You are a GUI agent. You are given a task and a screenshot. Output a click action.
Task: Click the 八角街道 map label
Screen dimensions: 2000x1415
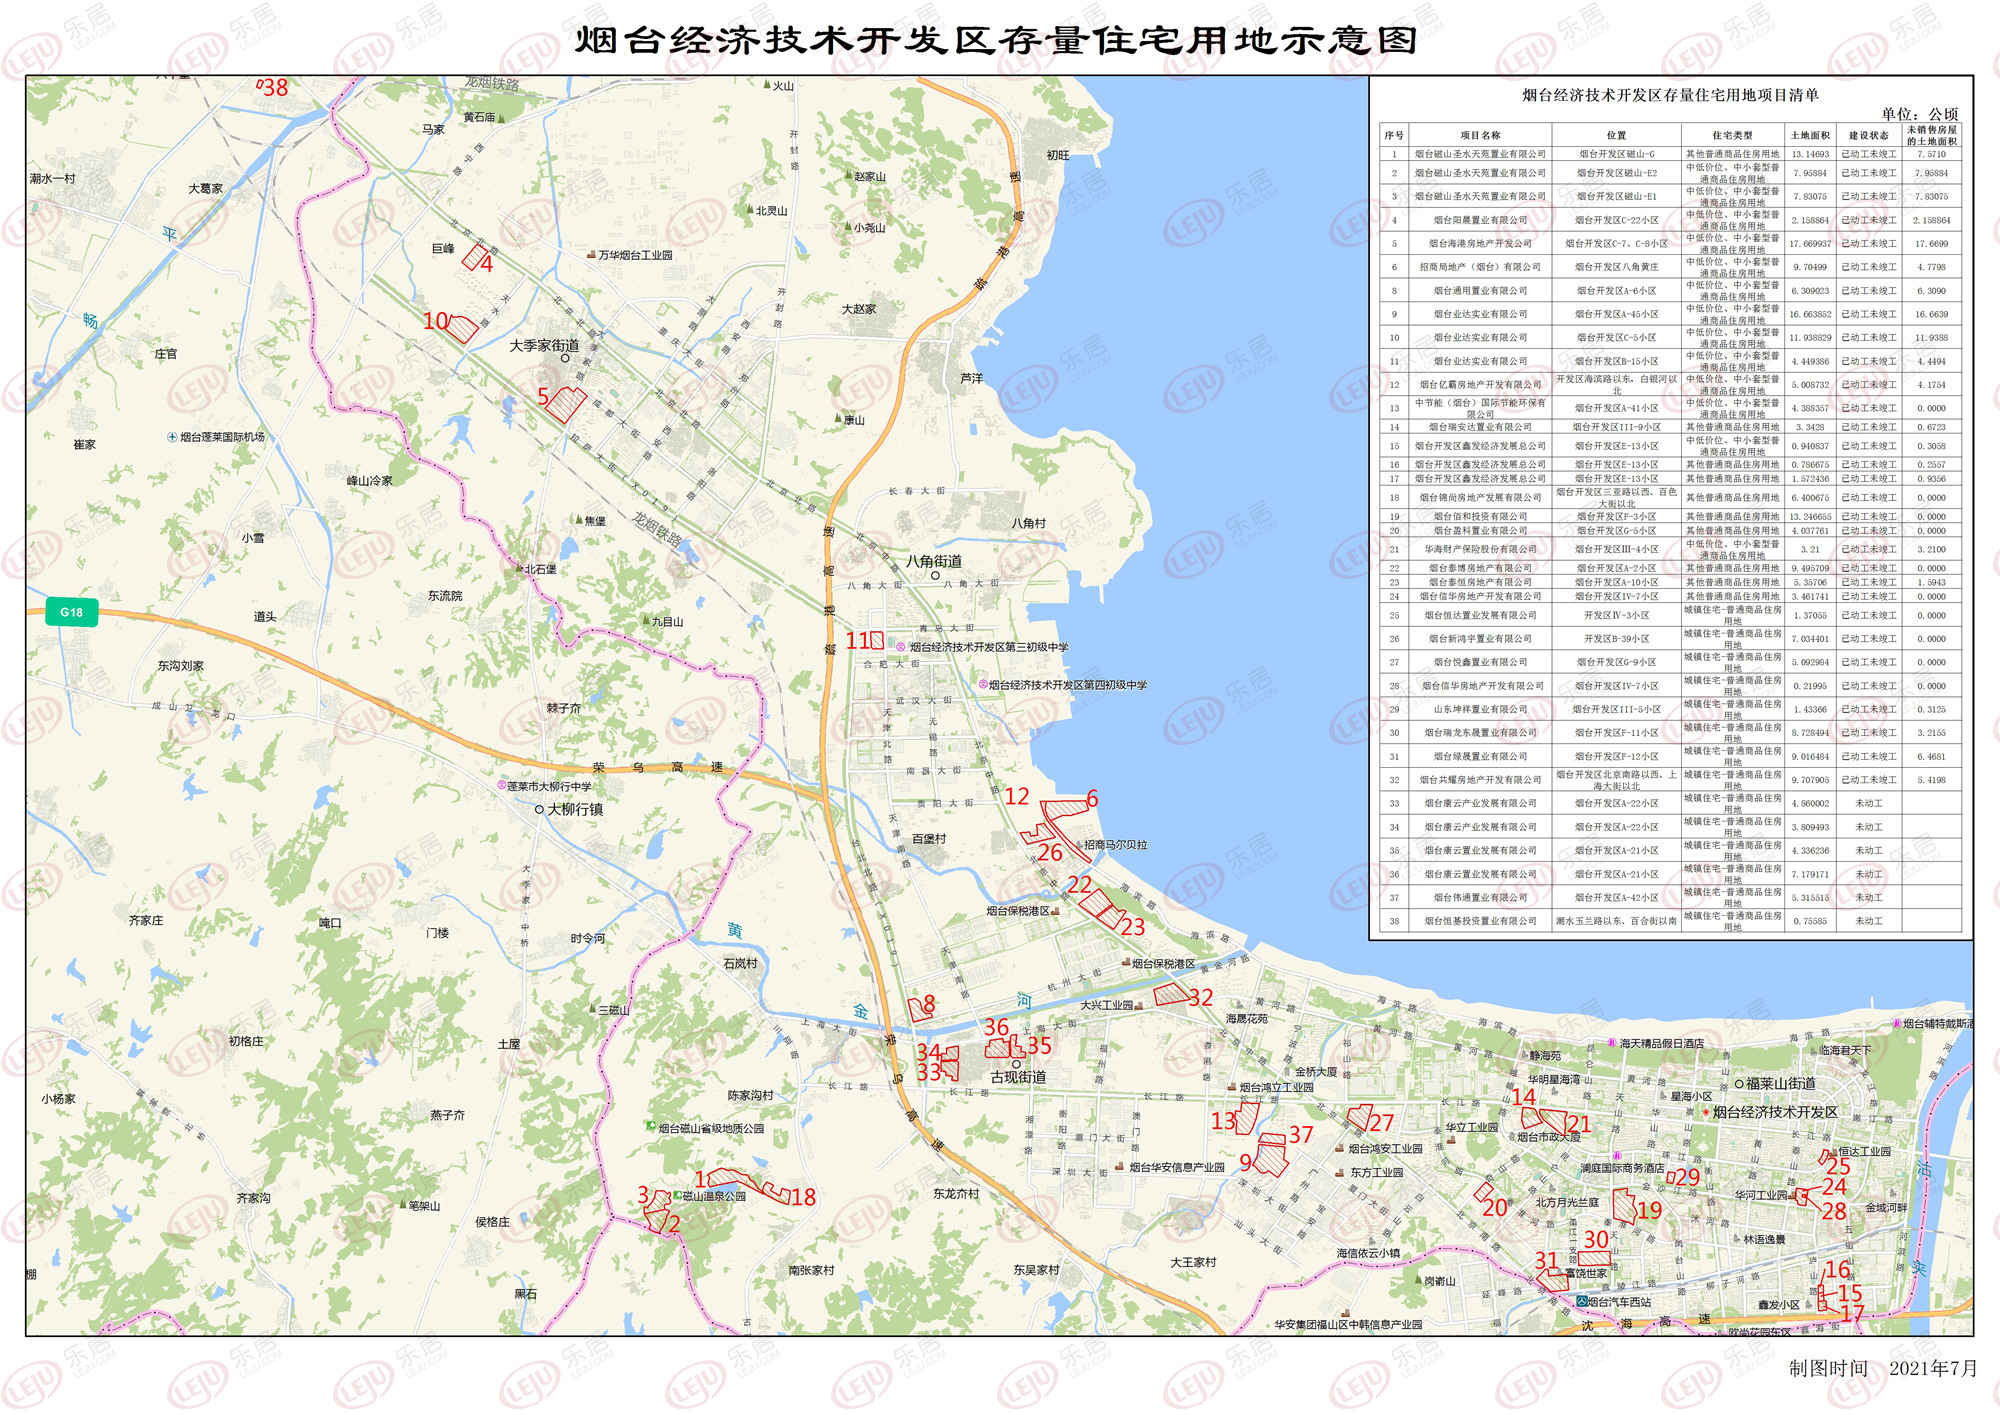[934, 561]
